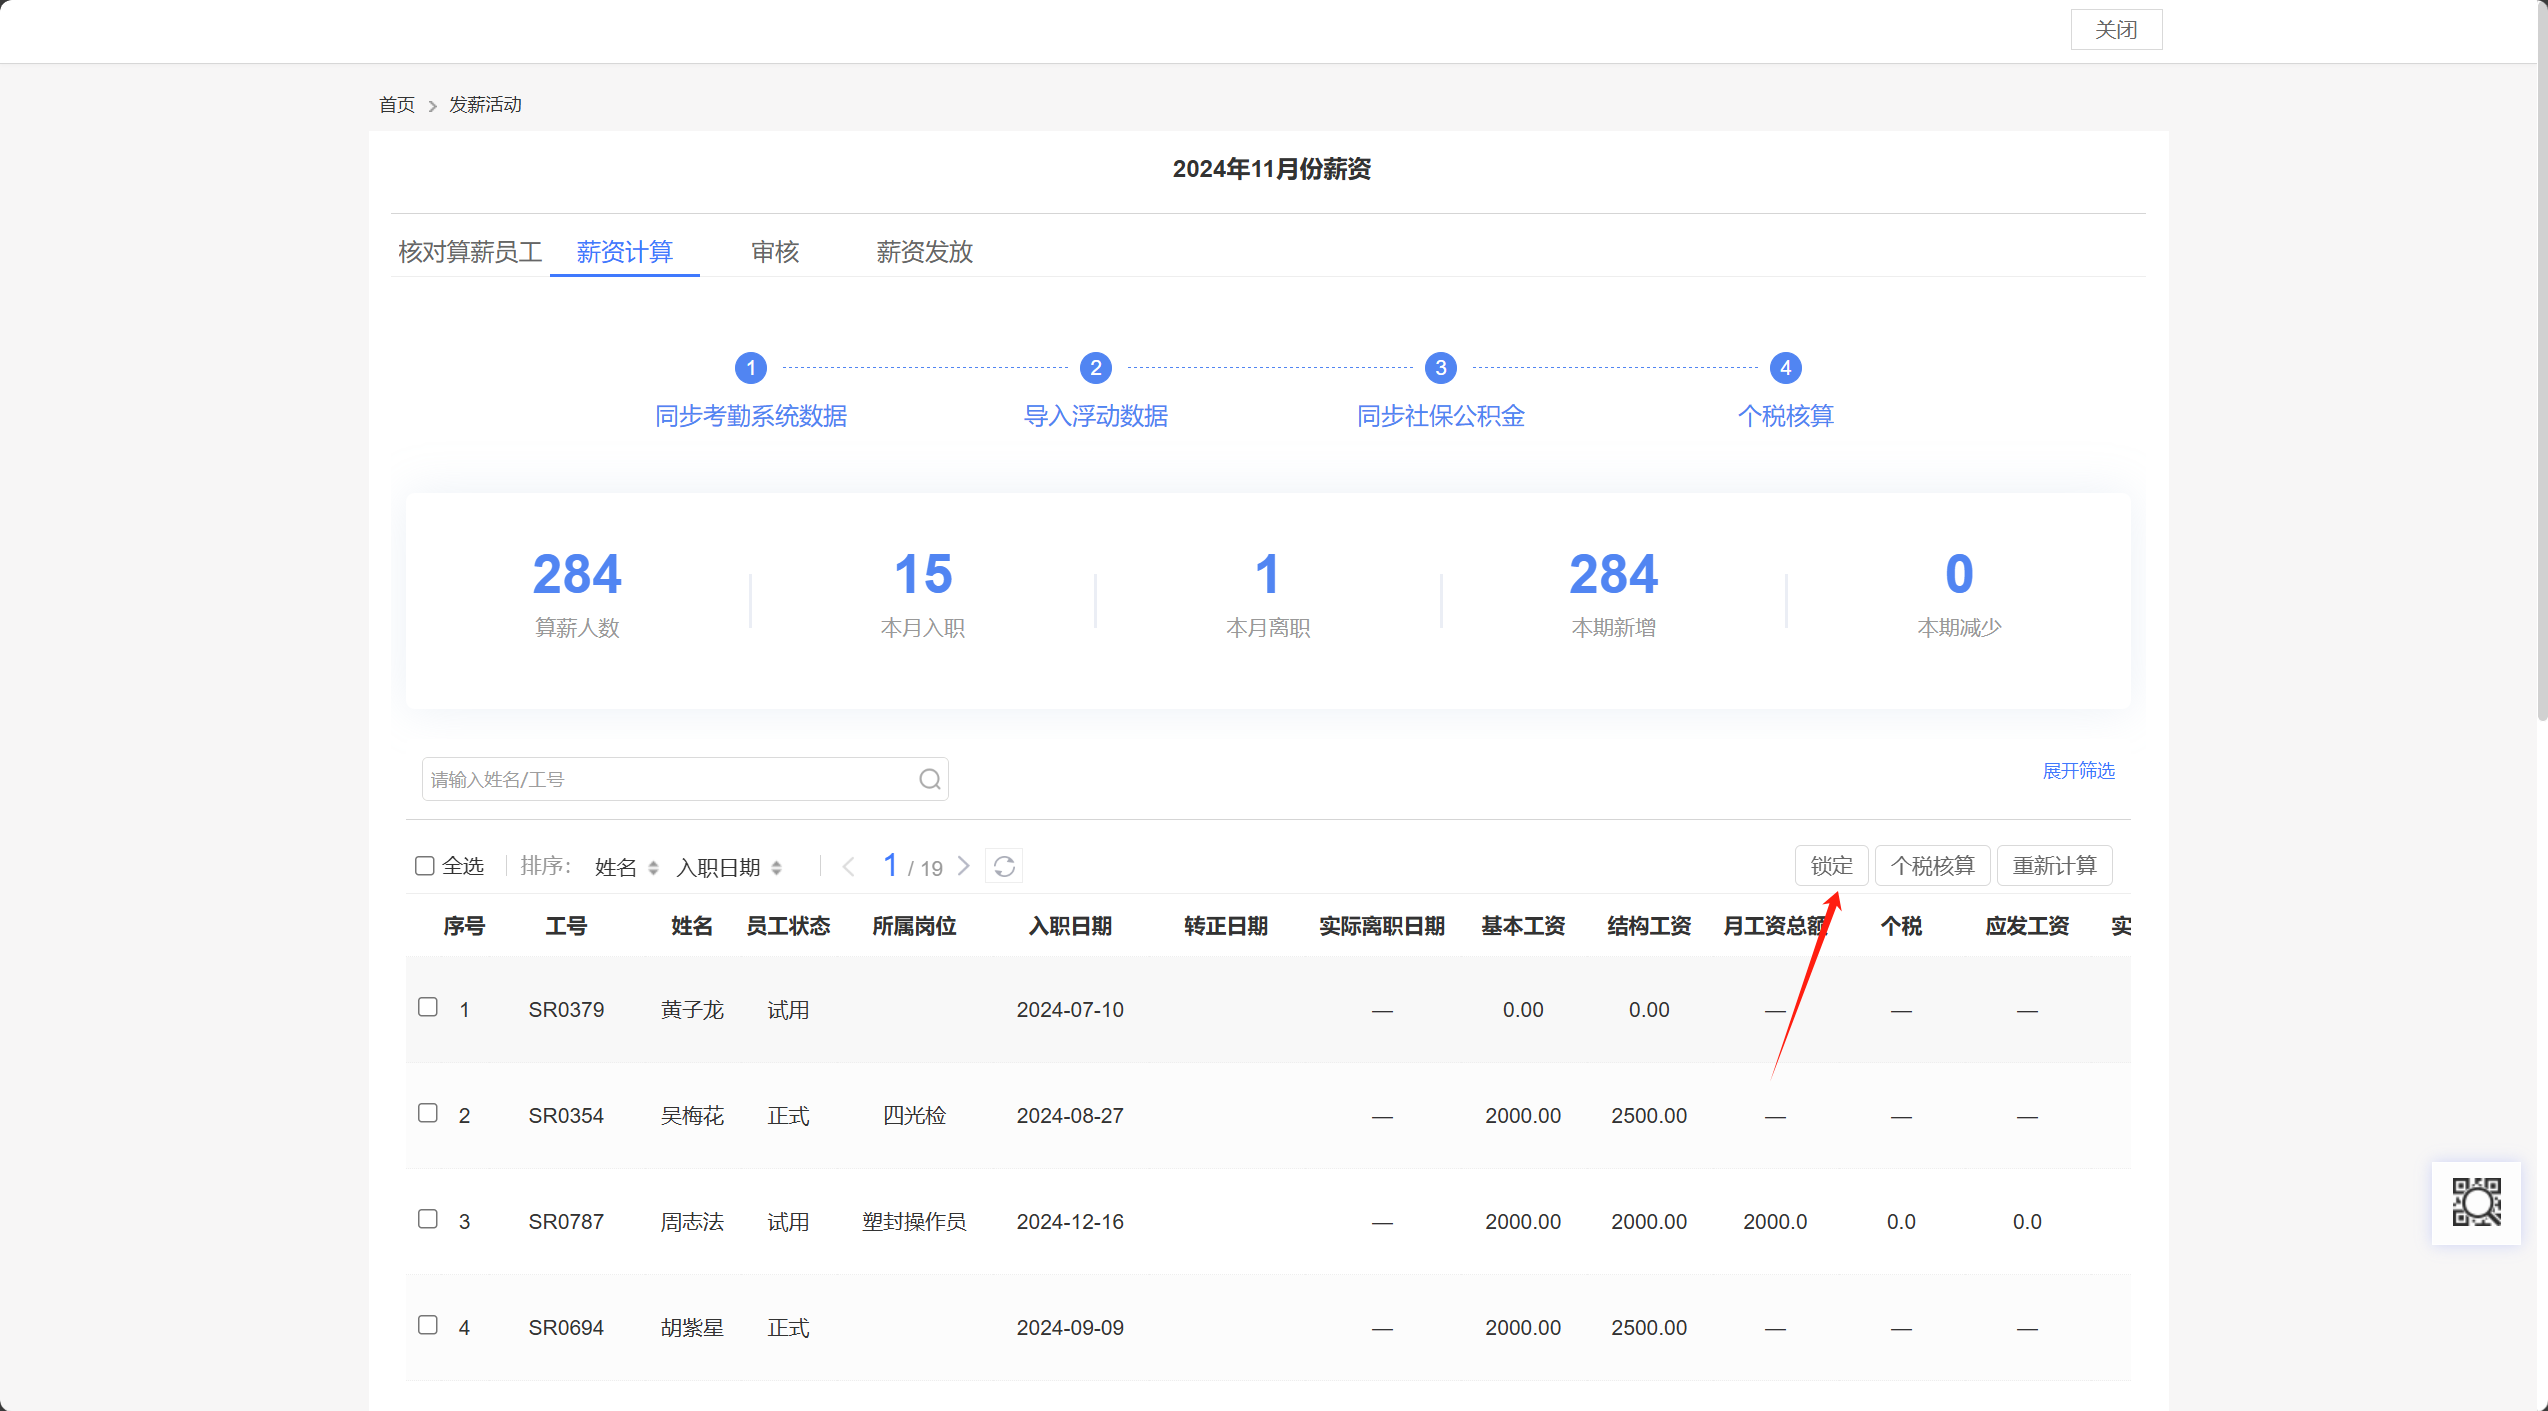This screenshot has height=1411, width=2548.
Task: Sort list by 姓名 arrows
Action: pyautogui.click(x=653, y=868)
